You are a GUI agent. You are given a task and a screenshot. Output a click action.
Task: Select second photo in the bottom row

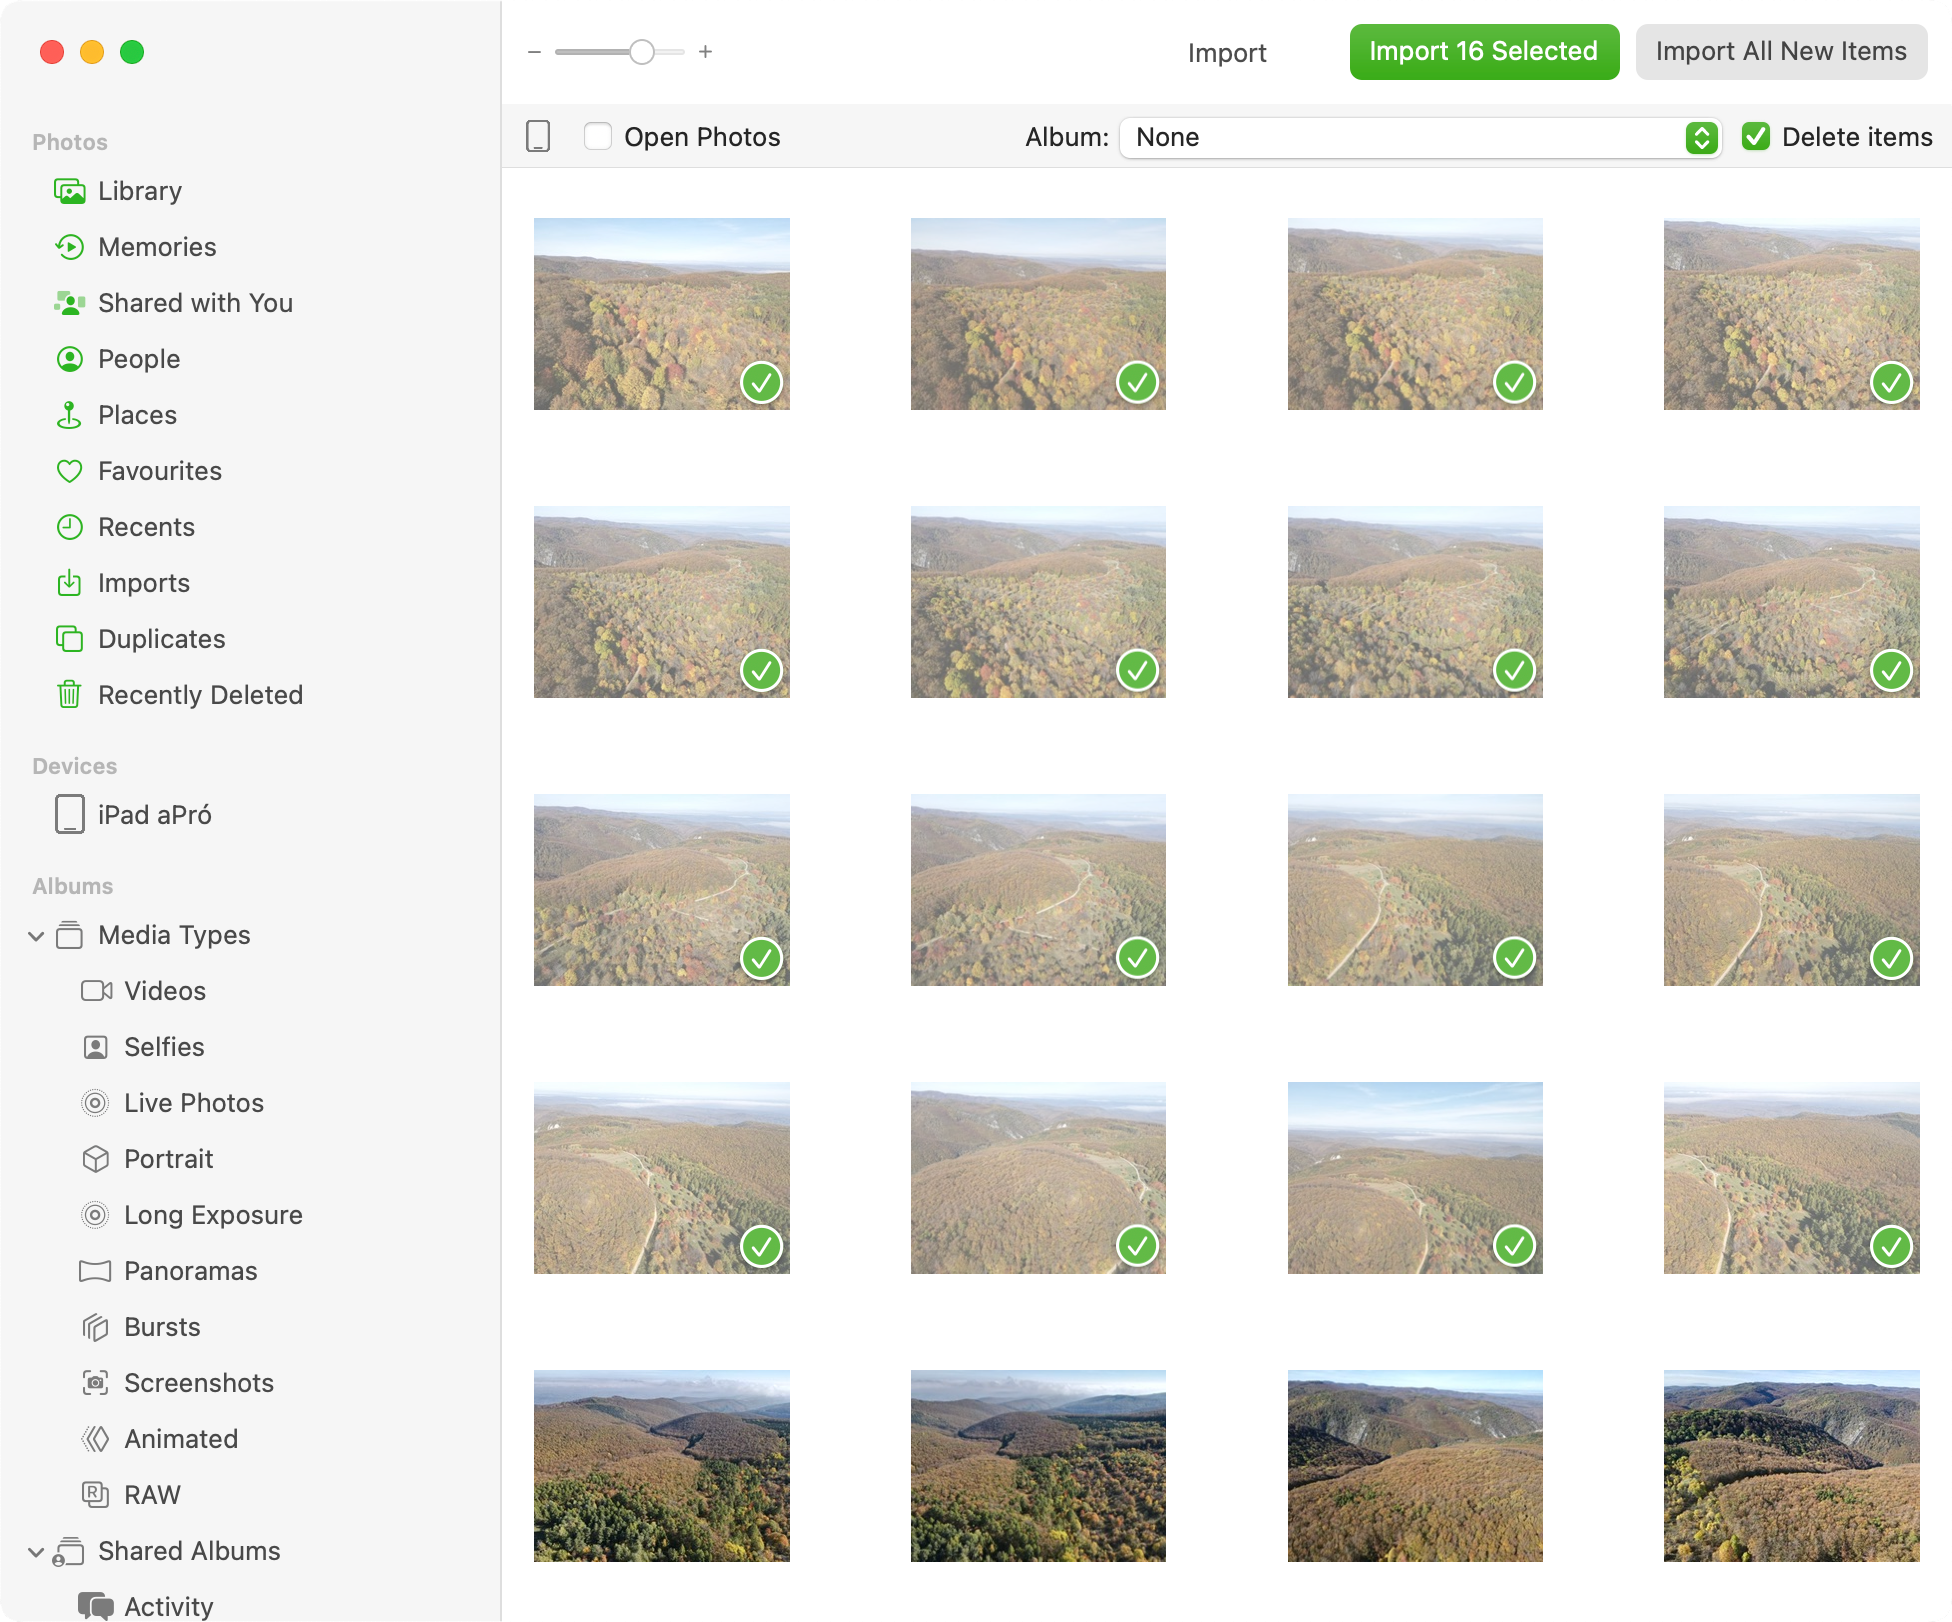(1038, 1466)
